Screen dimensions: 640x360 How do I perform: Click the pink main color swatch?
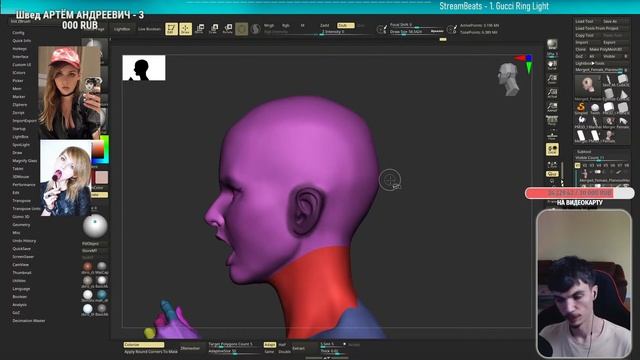tap(101, 177)
